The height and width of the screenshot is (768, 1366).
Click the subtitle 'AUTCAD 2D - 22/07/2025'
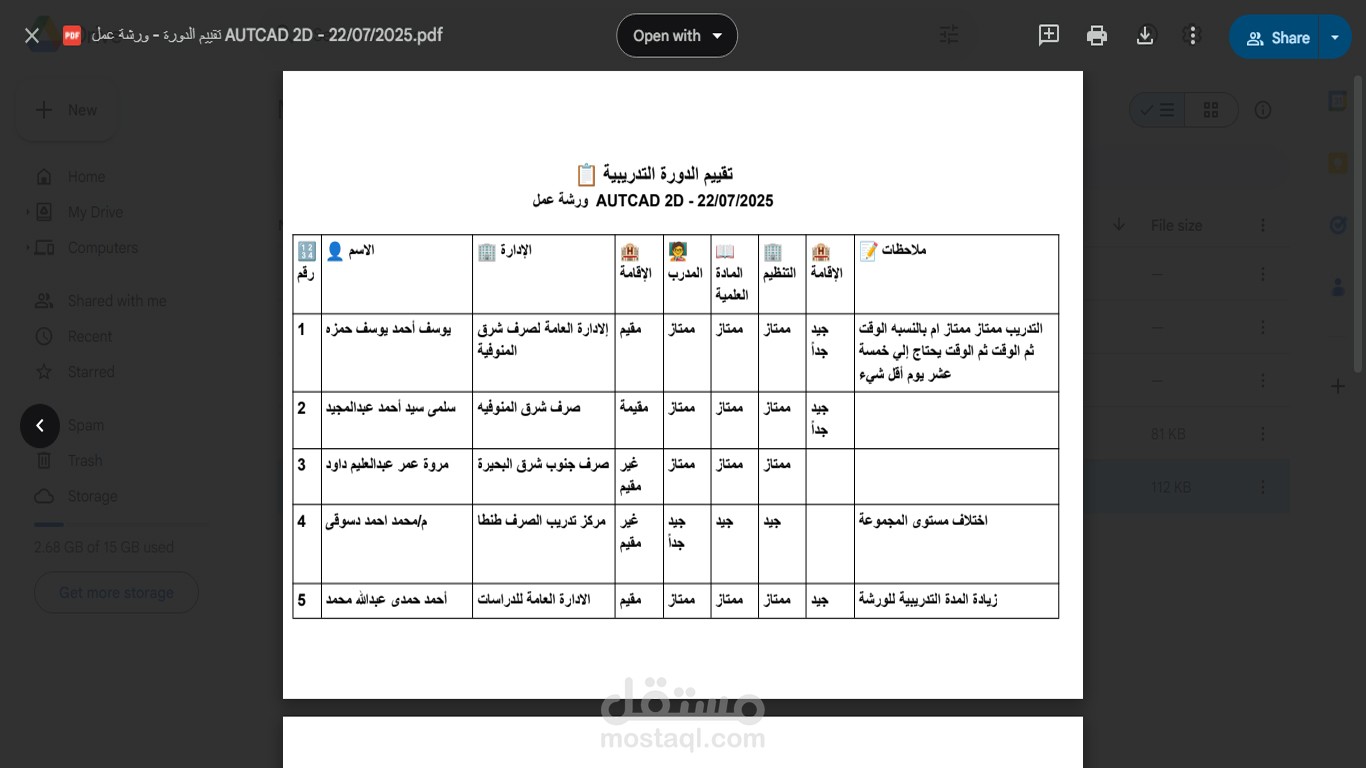684,201
